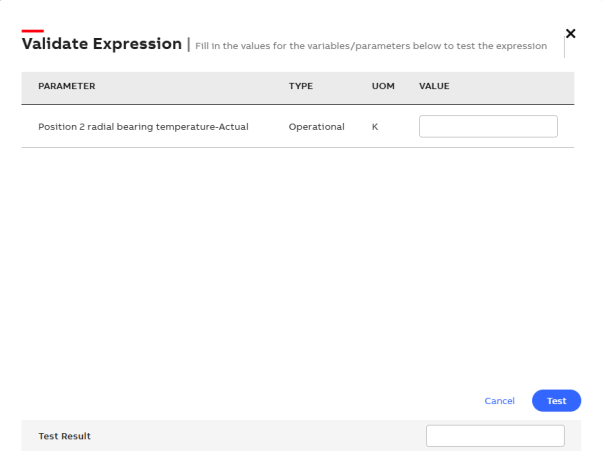Screen dimensions: 602x469
Task: Click the VALUE column header
Action: pos(434,86)
